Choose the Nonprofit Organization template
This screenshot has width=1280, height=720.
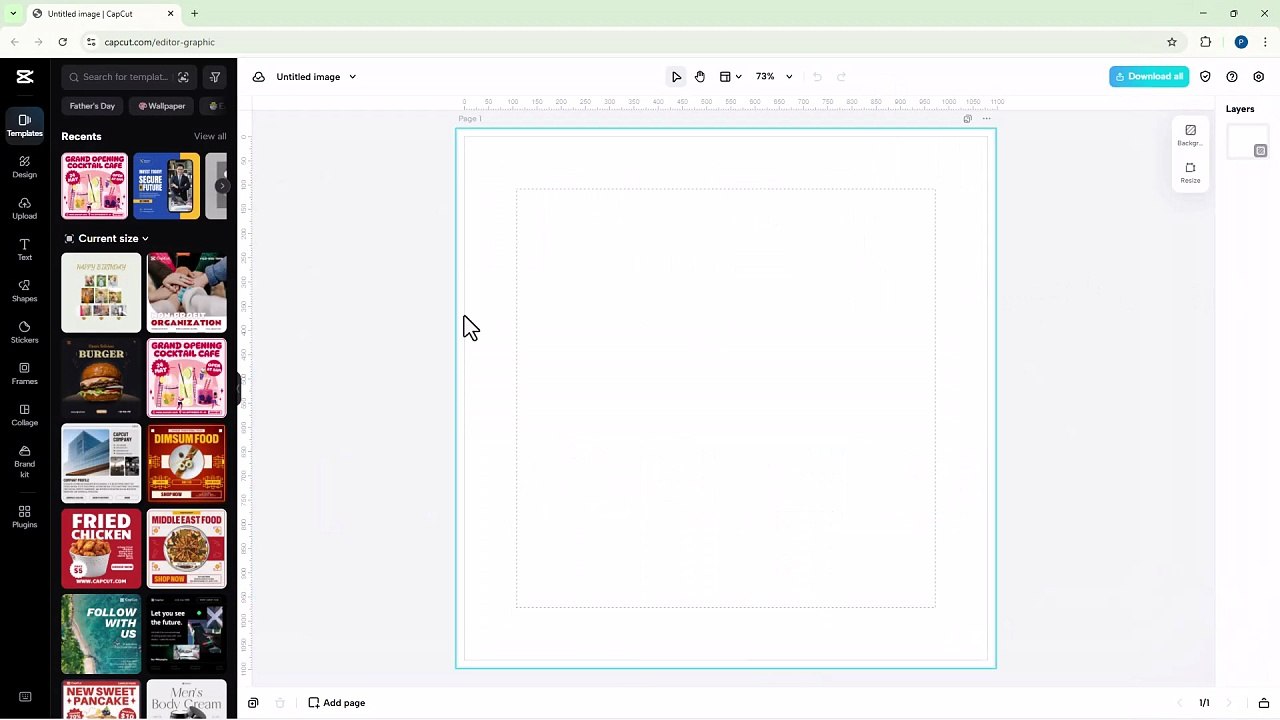tap(187, 293)
